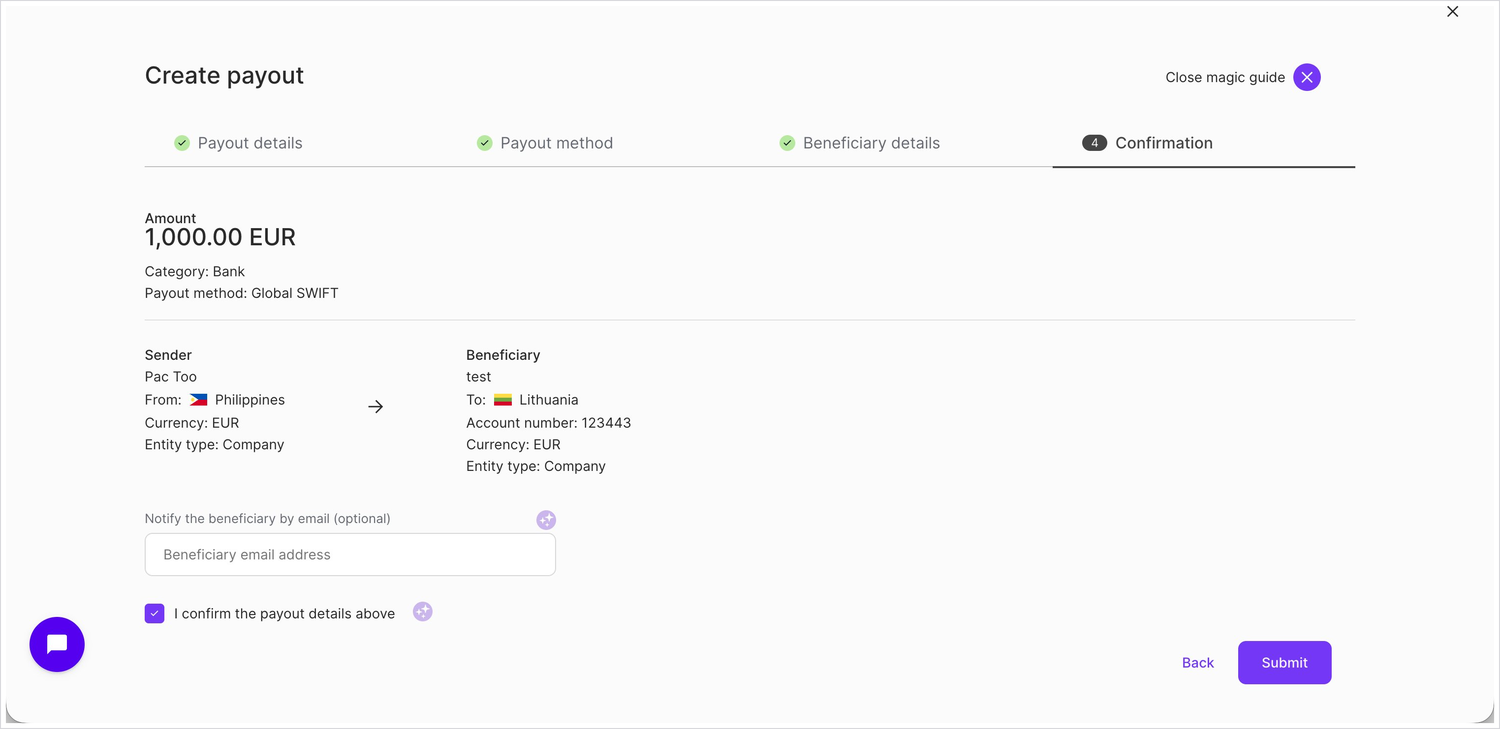Go to the Beneficiary details step
Screen dimensions: 1500x729
[x=860, y=143]
